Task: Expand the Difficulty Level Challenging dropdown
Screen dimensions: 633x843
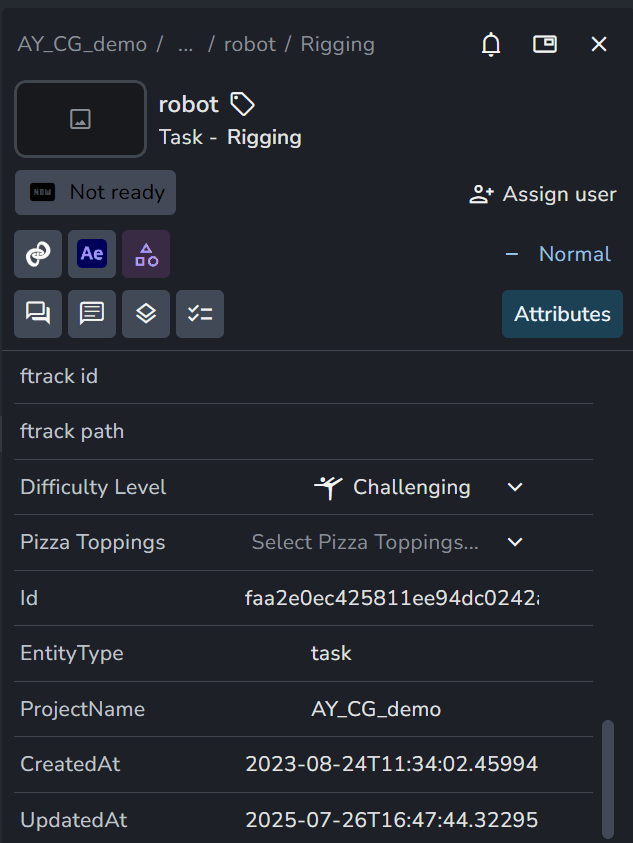Action: 418,487
